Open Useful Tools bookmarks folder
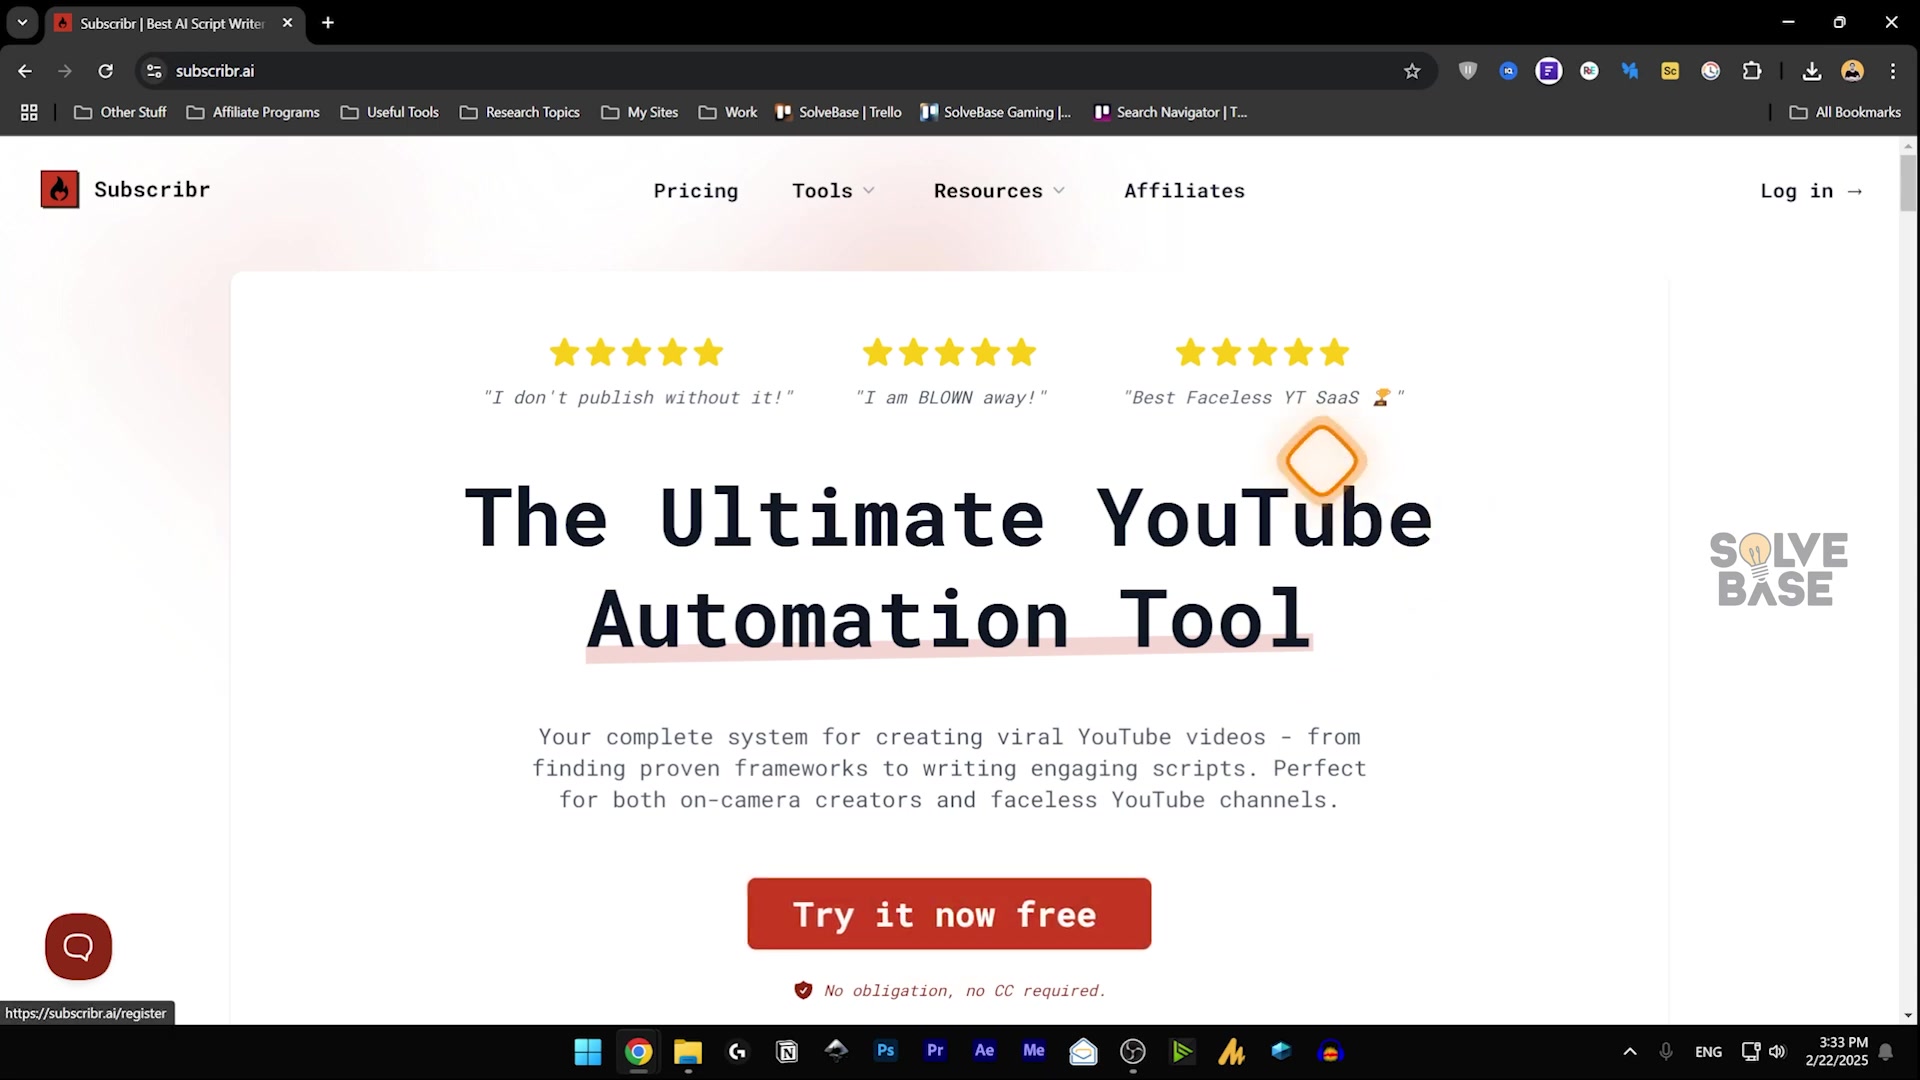 pos(390,112)
